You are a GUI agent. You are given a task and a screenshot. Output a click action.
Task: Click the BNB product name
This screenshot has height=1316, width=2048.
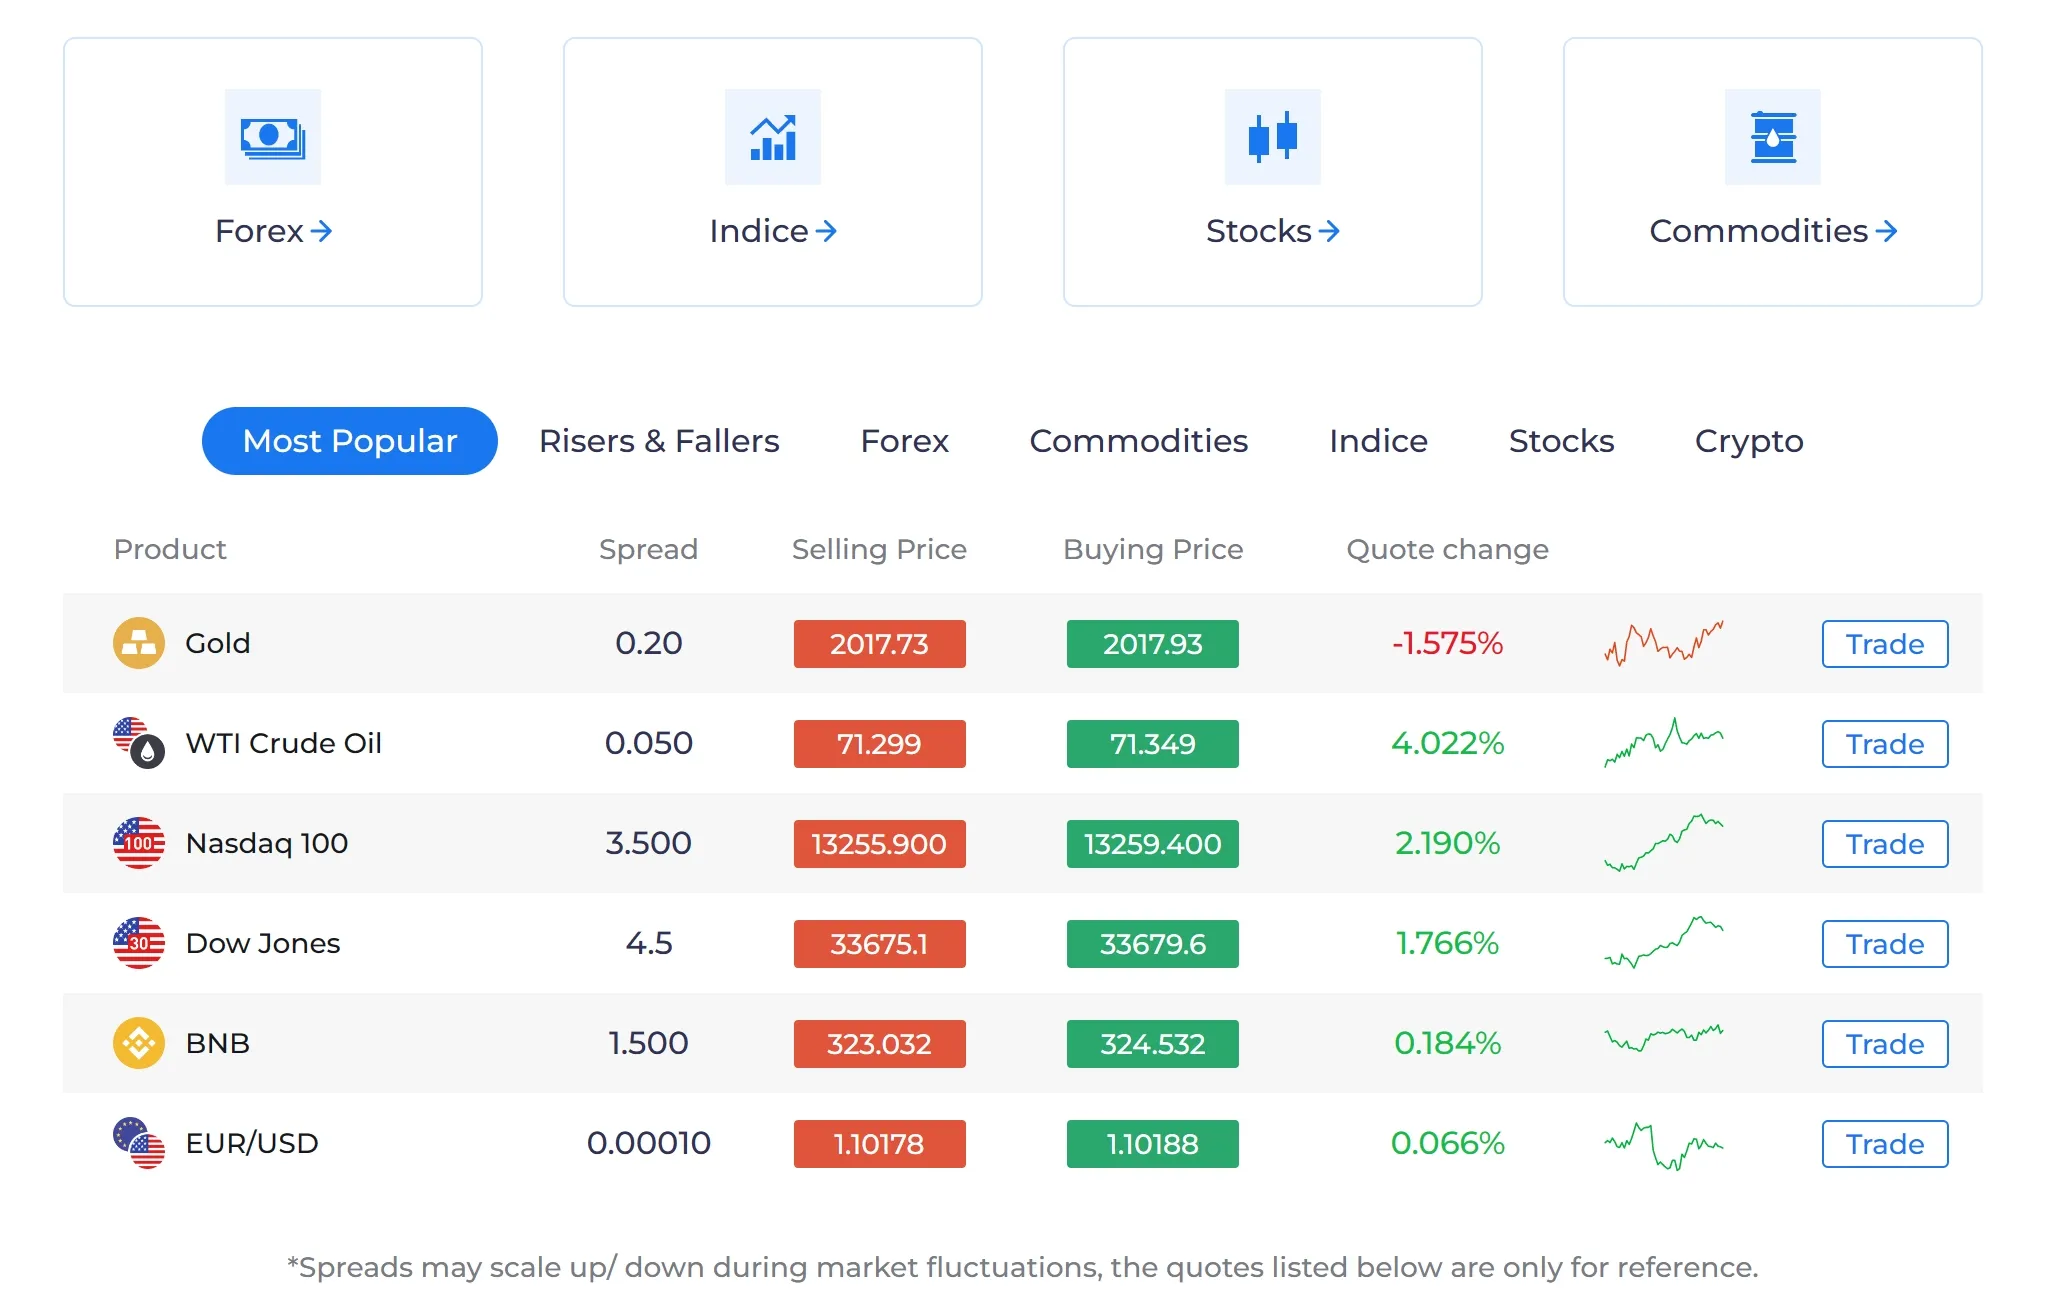[218, 1043]
